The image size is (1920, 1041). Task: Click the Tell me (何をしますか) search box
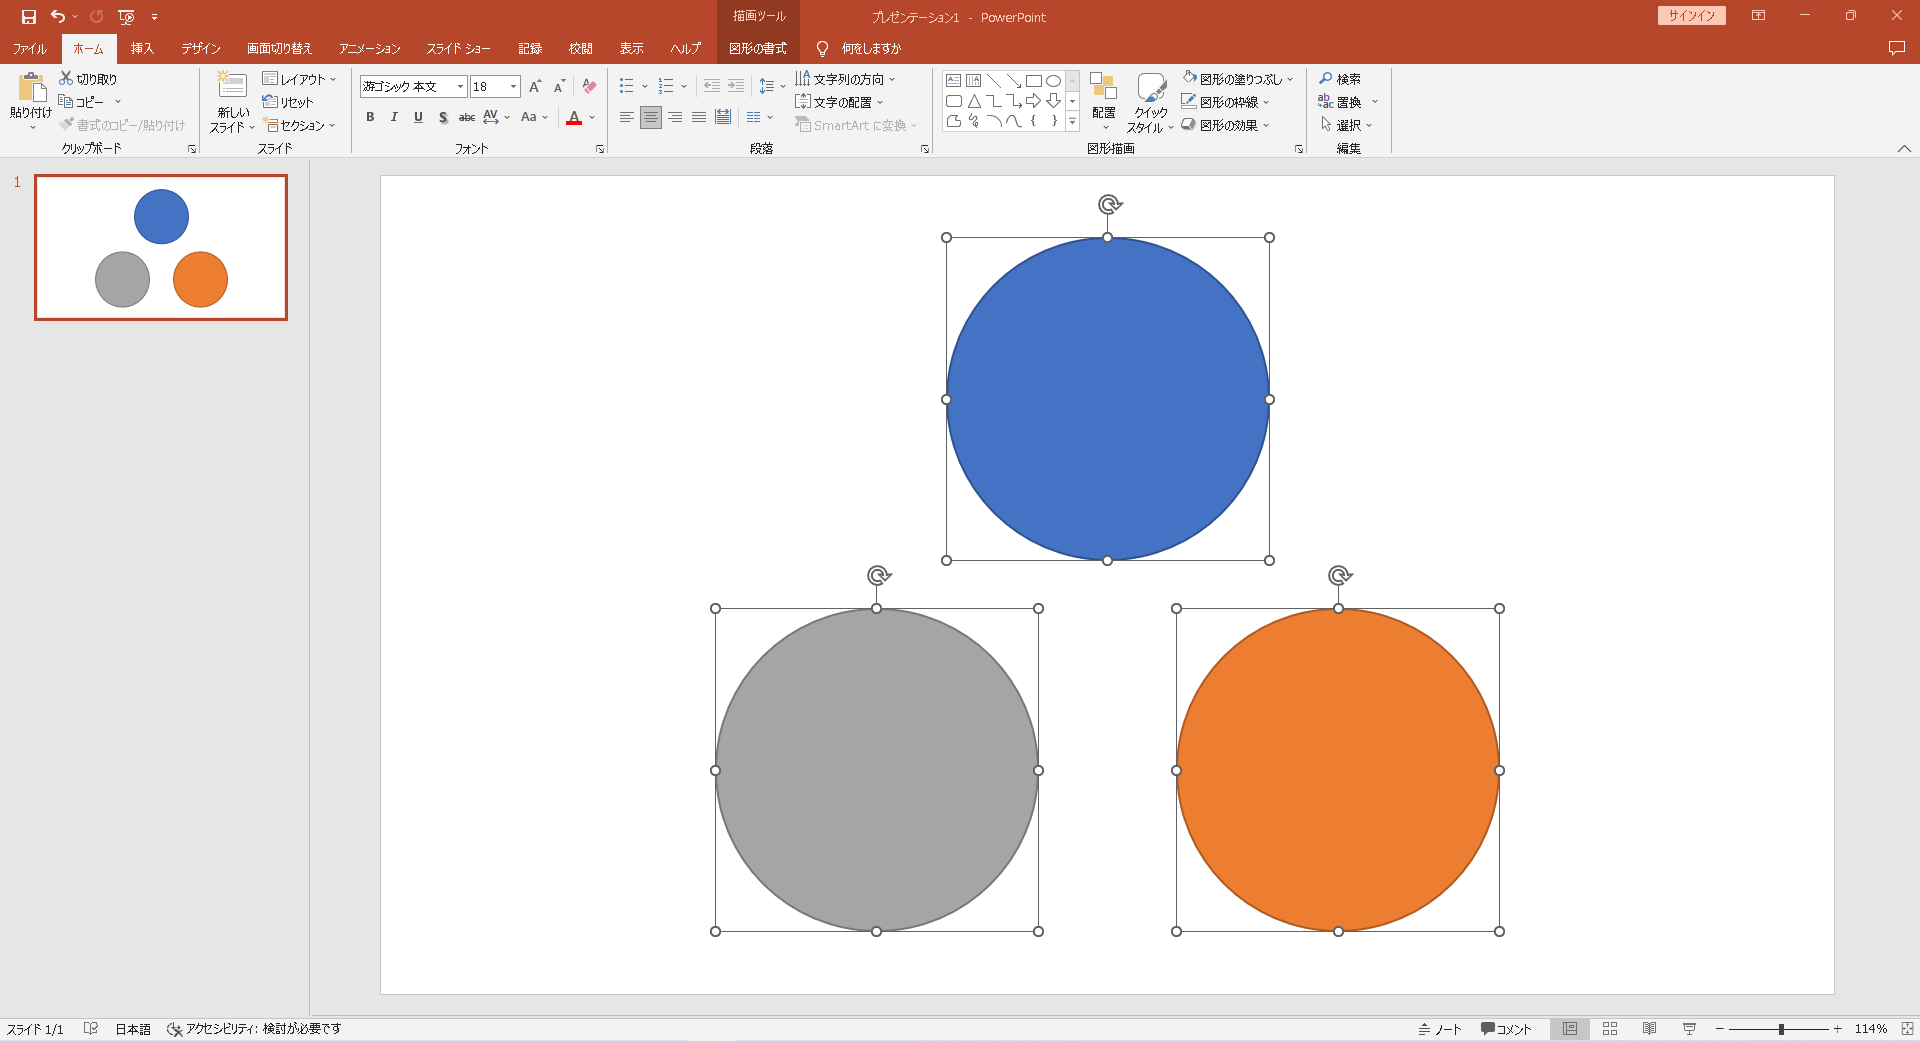(x=860, y=48)
